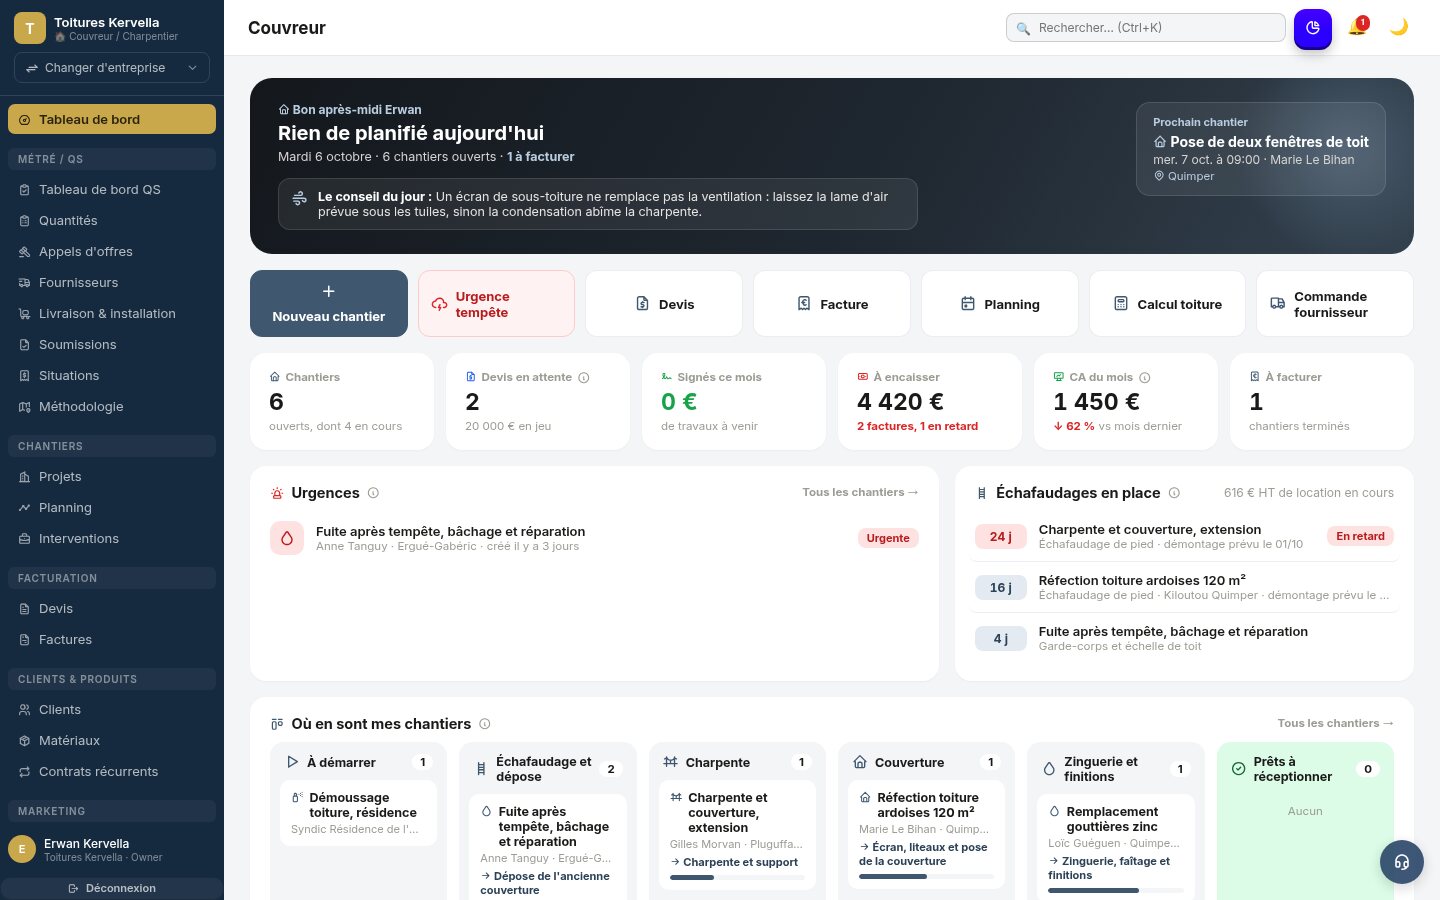Click the purple pie-chart icon button
The image size is (1440, 900).
[1313, 28]
